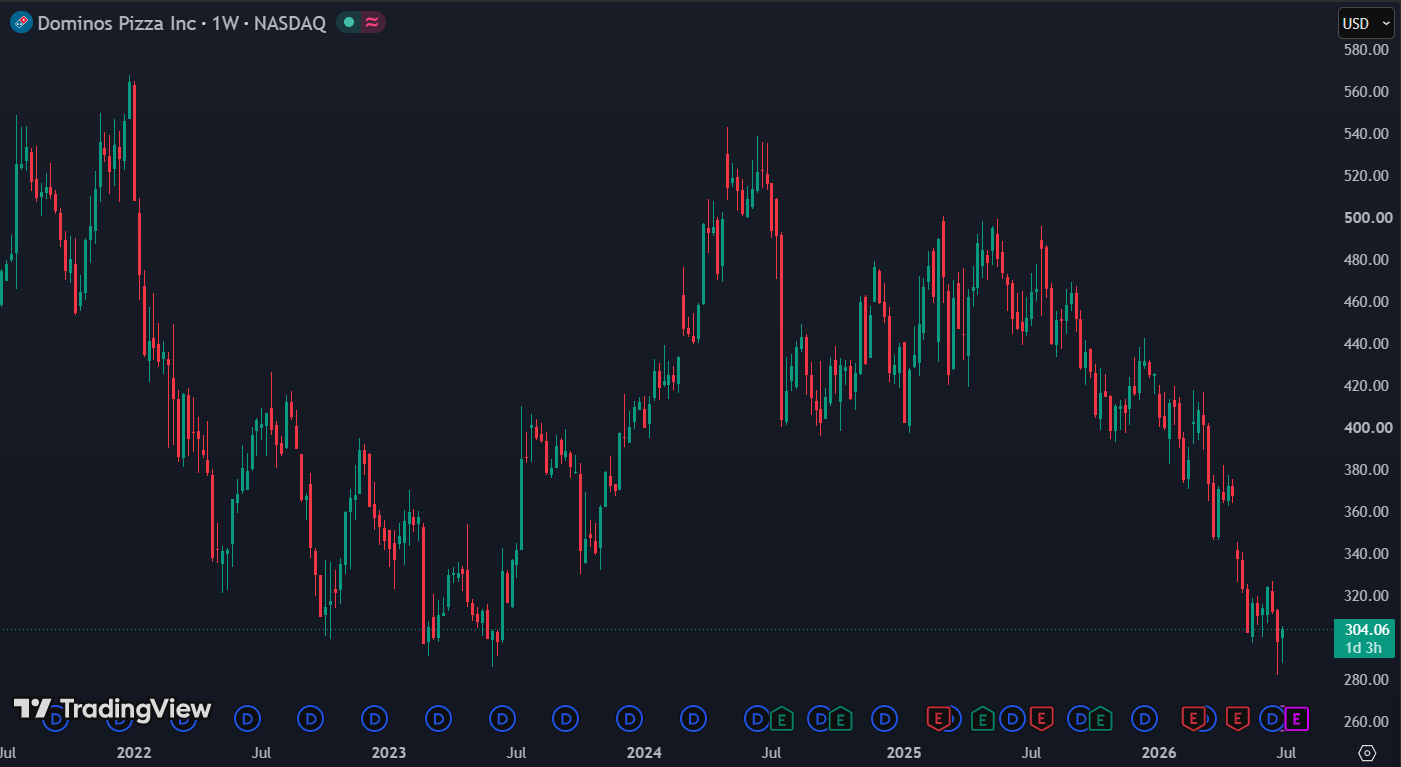
Task: Open the dividend marker nearest the 2024 label
Action: [x=629, y=718]
